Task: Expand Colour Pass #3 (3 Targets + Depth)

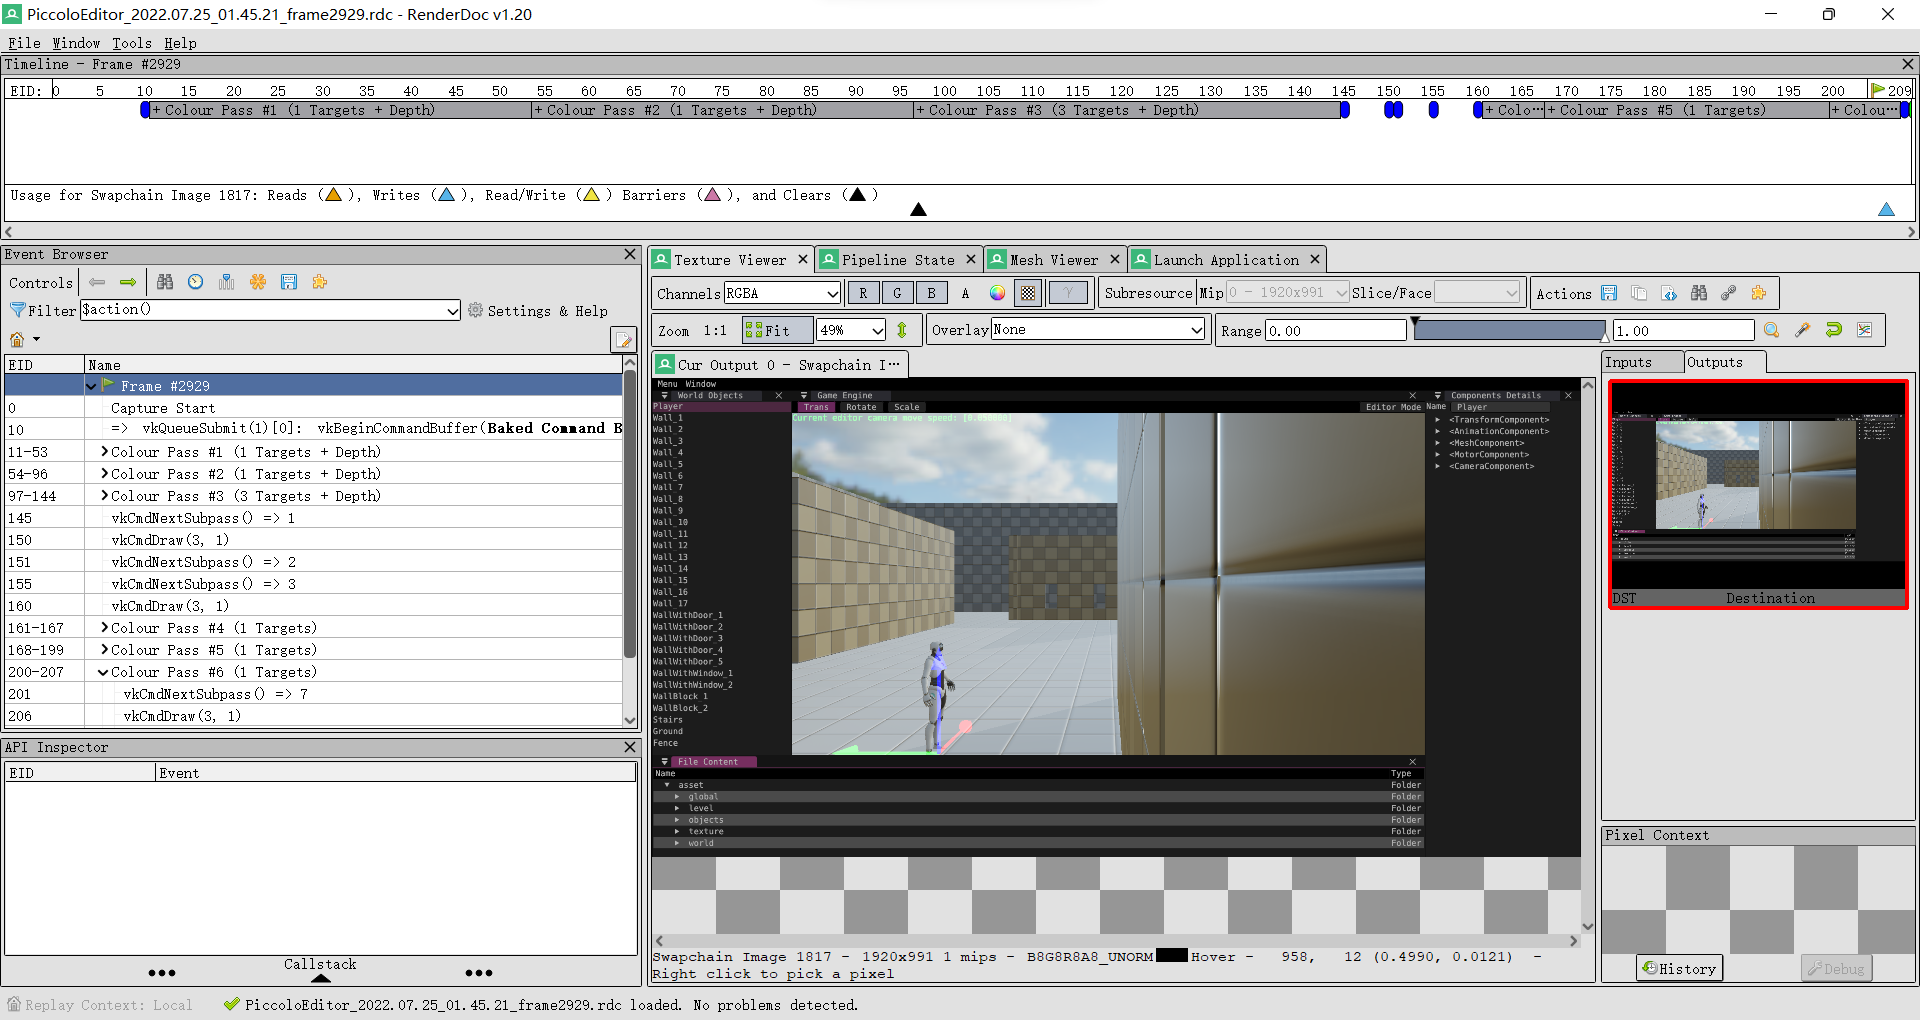Action: coord(104,496)
